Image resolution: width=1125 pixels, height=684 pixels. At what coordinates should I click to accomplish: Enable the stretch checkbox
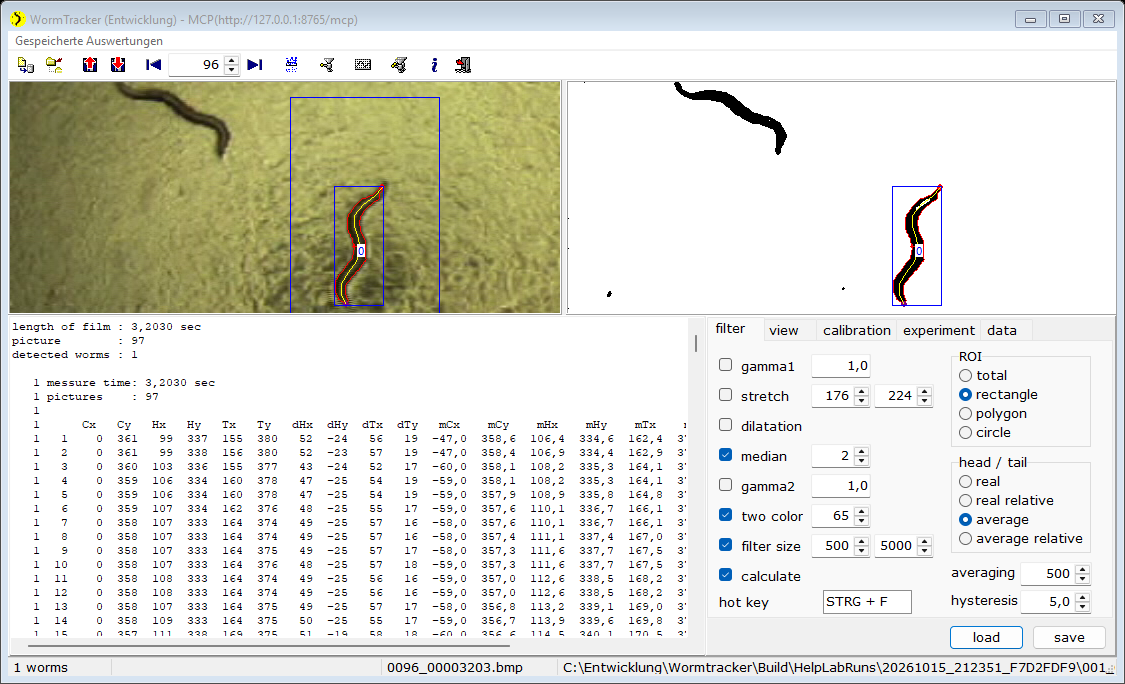tap(725, 395)
